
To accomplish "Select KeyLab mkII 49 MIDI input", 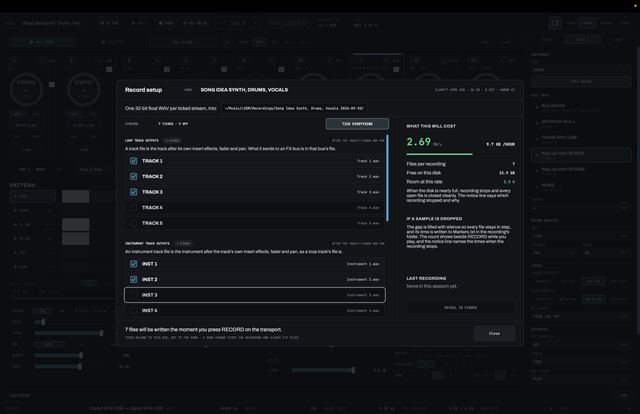I will [x=581, y=155].
